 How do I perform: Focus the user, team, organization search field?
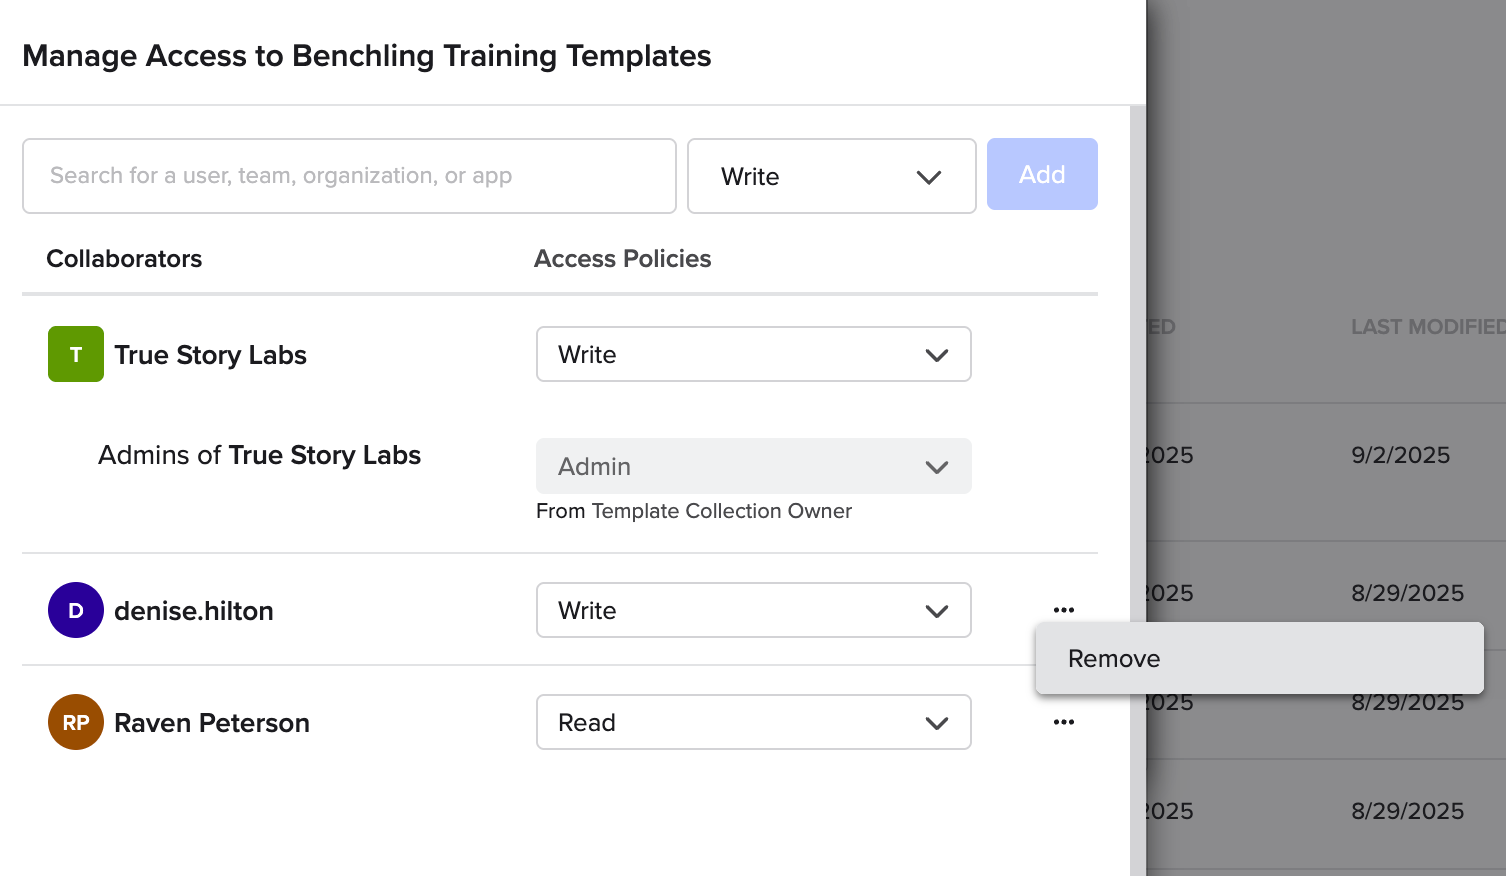(x=349, y=176)
